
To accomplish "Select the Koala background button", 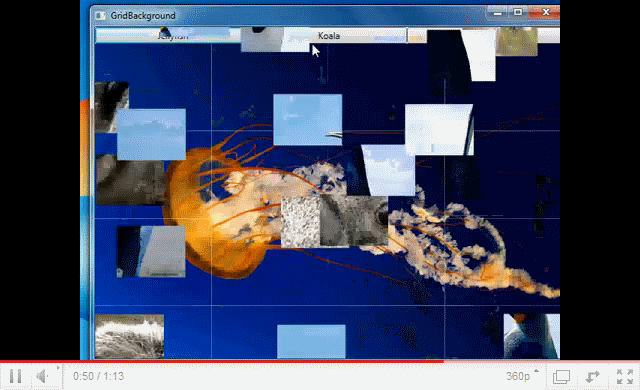I will tap(329, 35).
